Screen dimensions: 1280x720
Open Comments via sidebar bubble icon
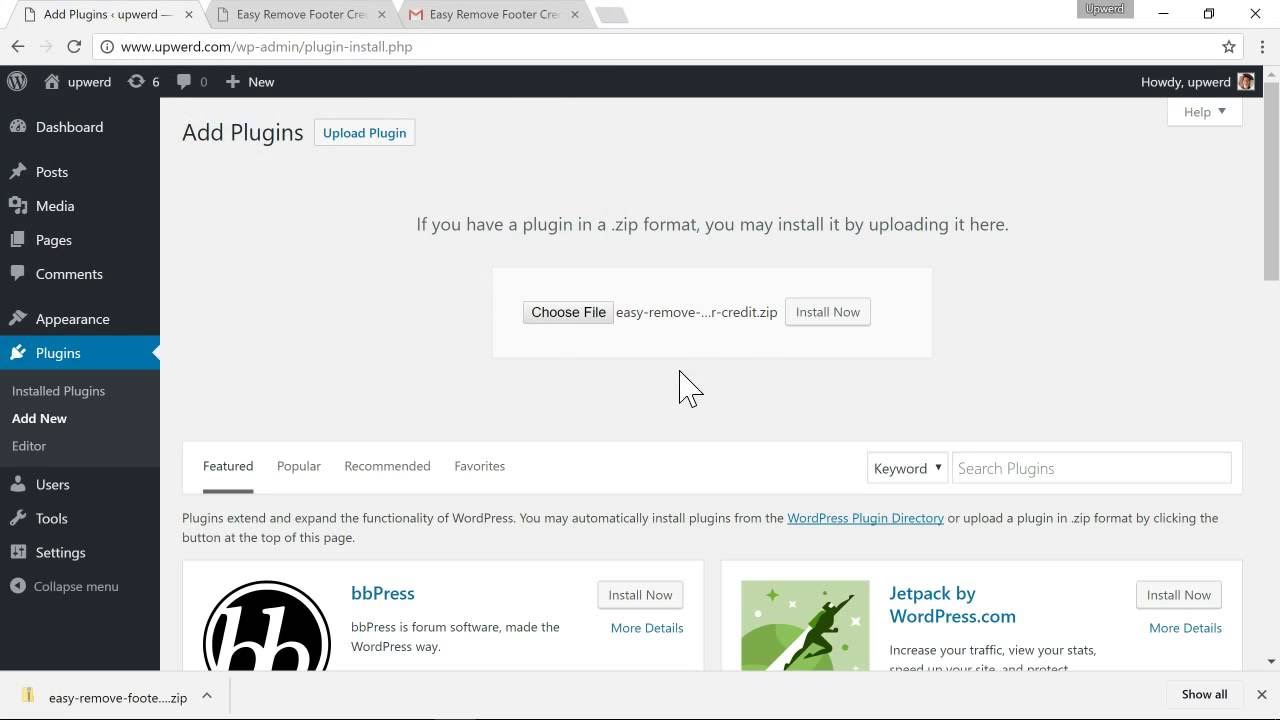coord(18,274)
